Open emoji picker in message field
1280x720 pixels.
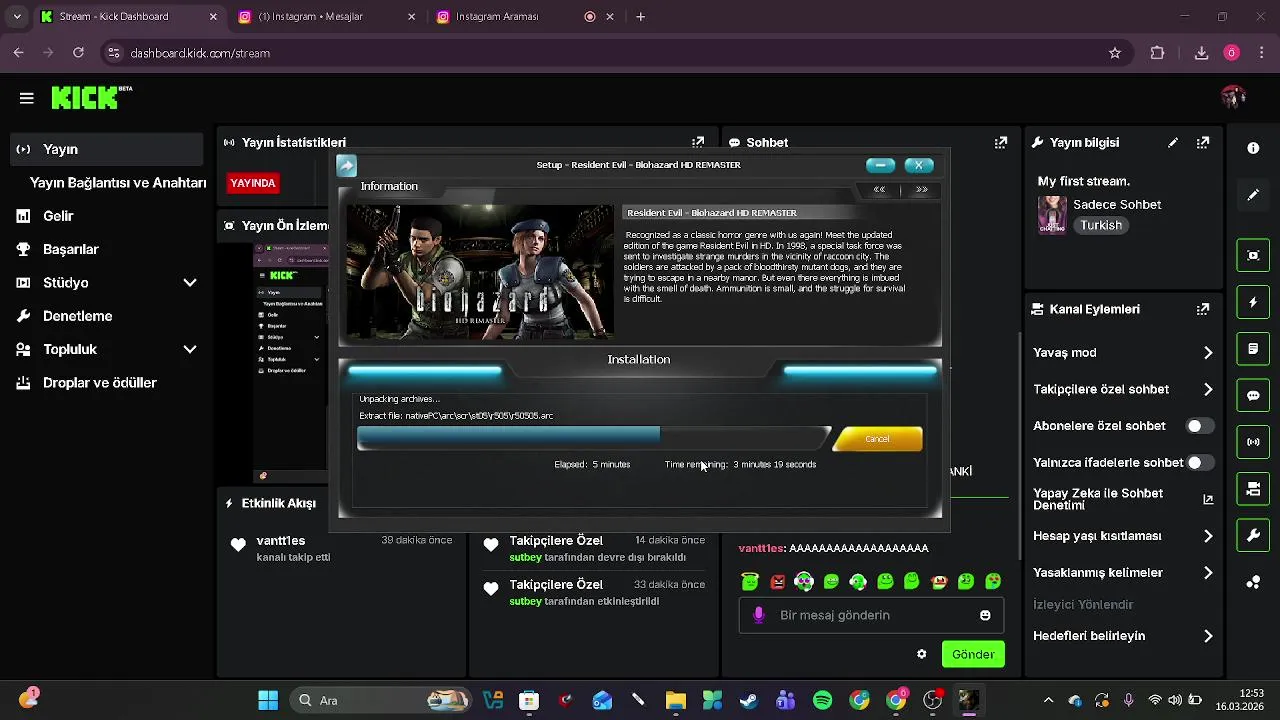point(985,615)
